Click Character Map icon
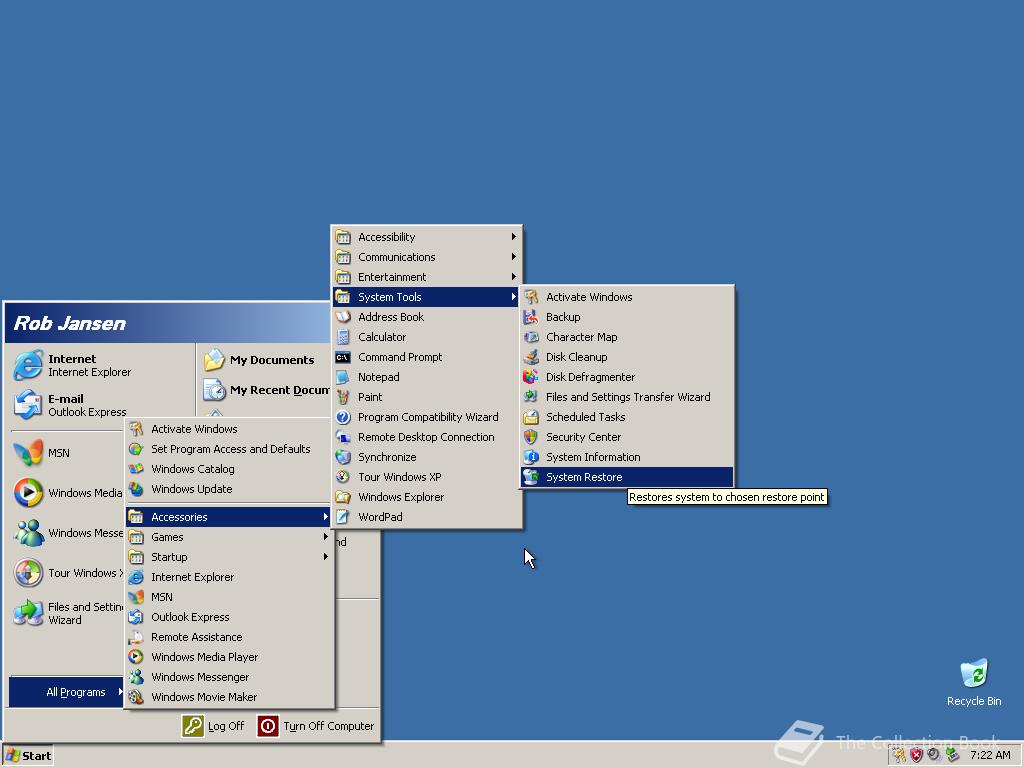Screen dimensions: 1024x768 coord(531,337)
